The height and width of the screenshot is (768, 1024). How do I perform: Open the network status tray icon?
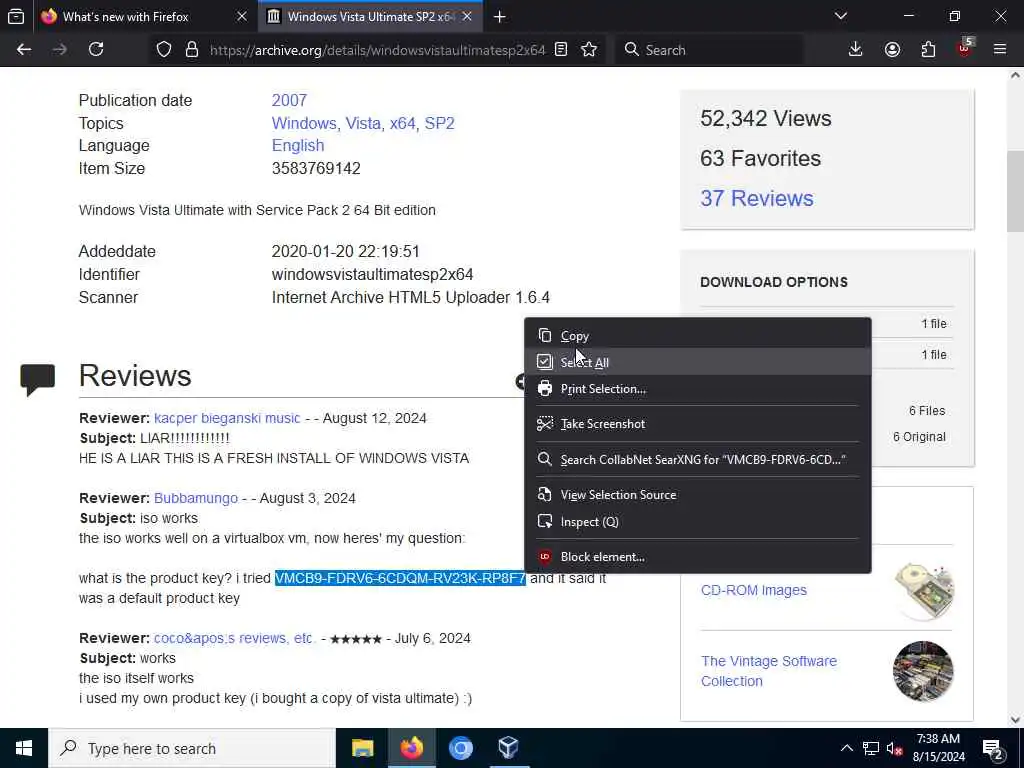coord(871,748)
